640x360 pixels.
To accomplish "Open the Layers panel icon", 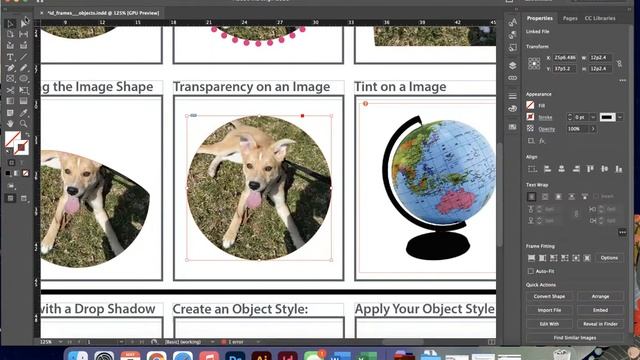I will (x=513, y=65).
